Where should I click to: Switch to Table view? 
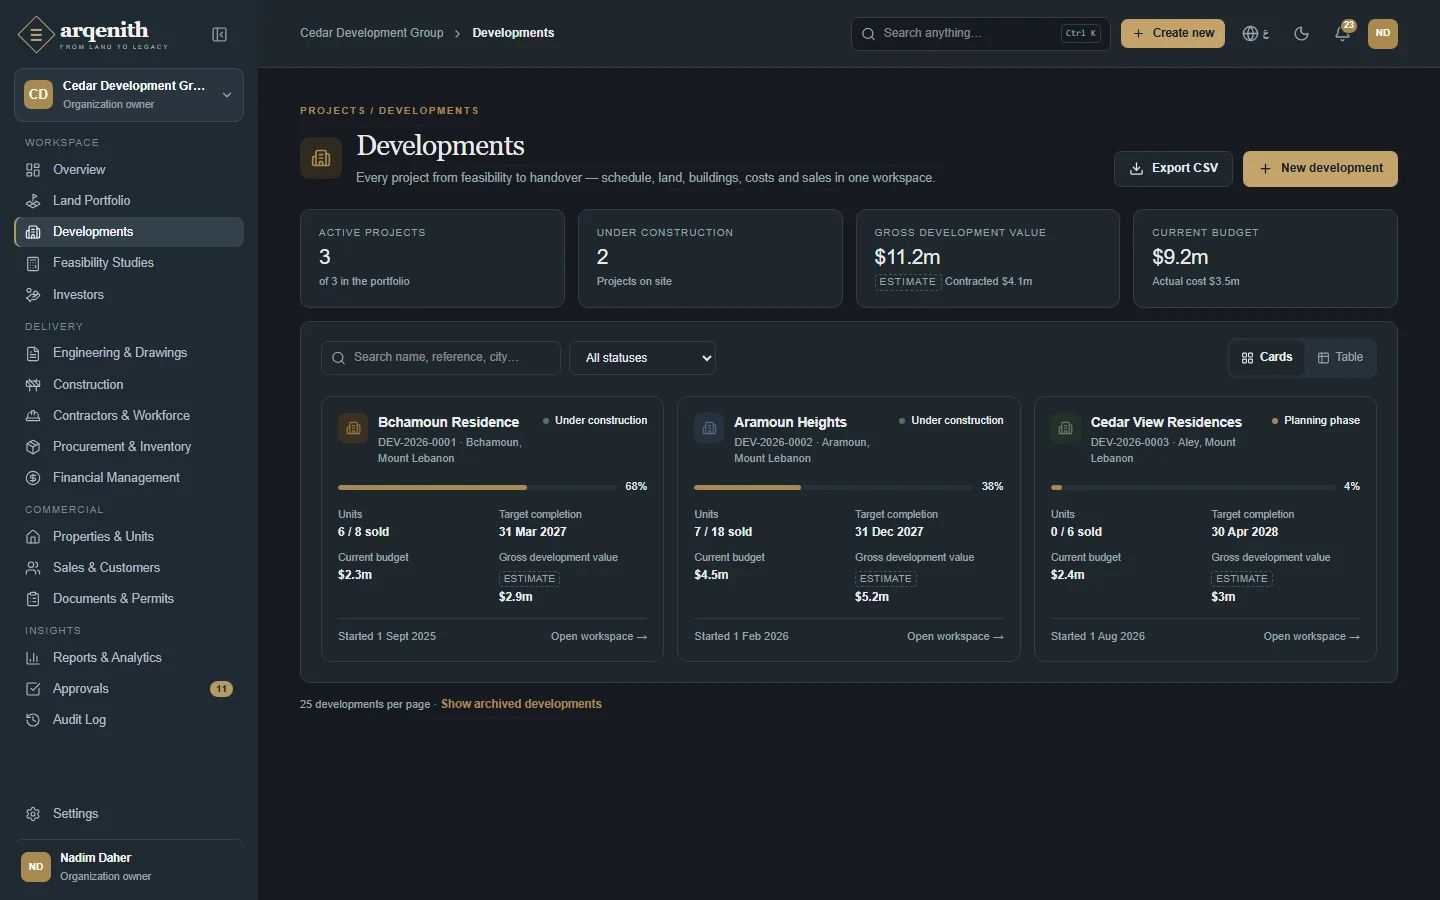(1340, 358)
